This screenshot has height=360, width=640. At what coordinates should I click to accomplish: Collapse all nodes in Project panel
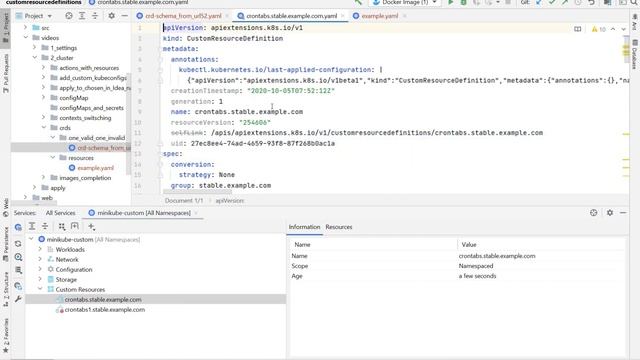point(95,16)
